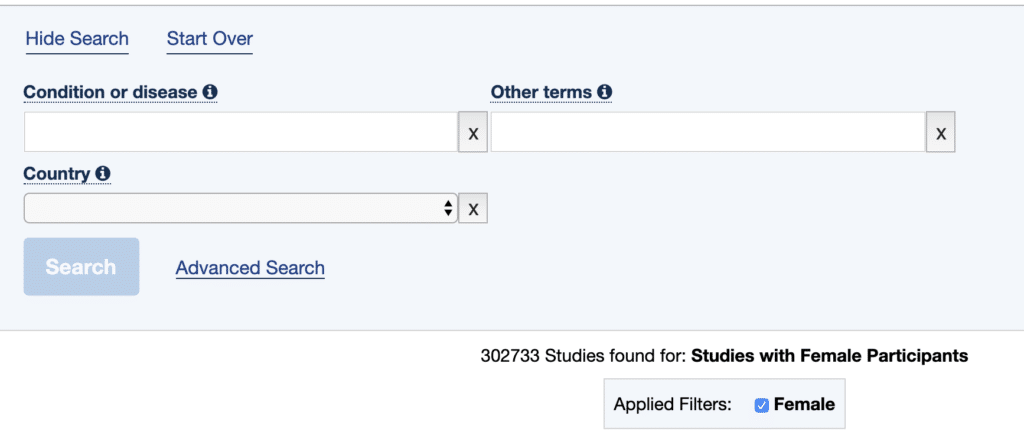Image resolution: width=1024 pixels, height=448 pixels.
Task: Reset everything with Start Over link
Action: (210, 39)
